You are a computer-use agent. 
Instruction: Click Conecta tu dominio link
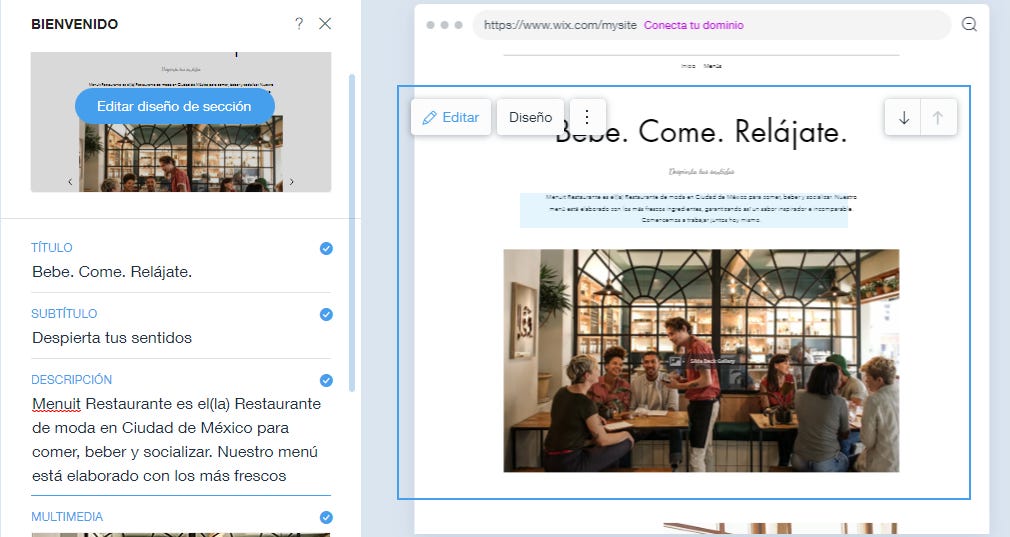pyautogui.click(x=694, y=25)
